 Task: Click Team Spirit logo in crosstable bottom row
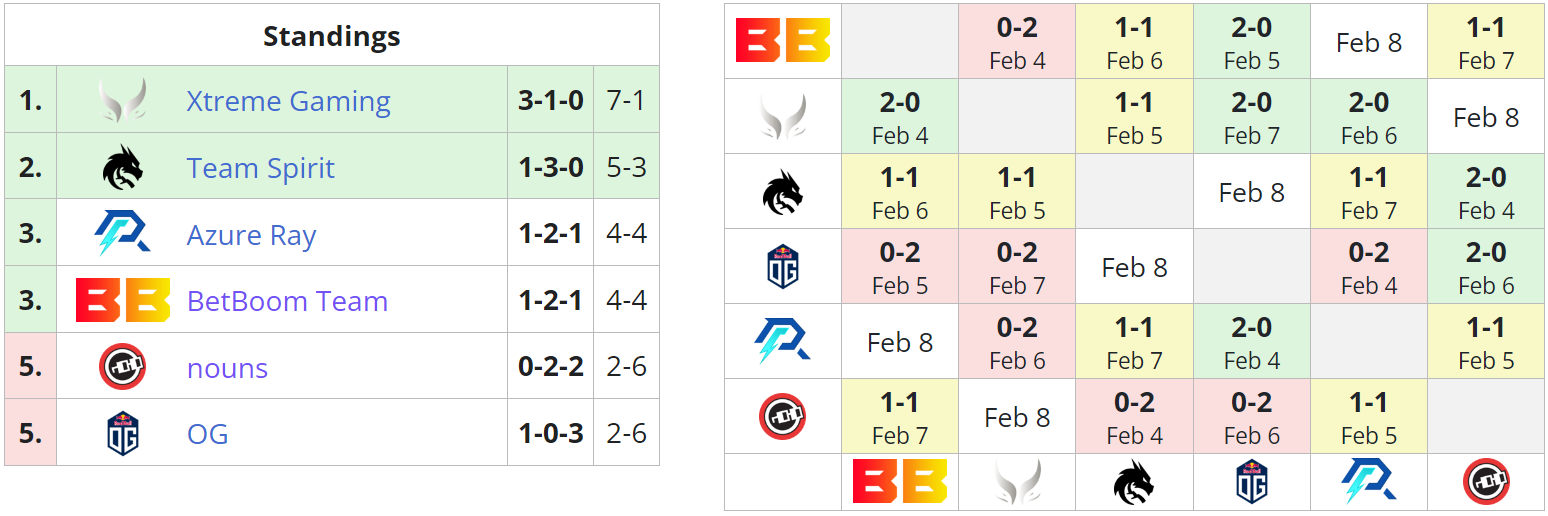[1134, 482]
